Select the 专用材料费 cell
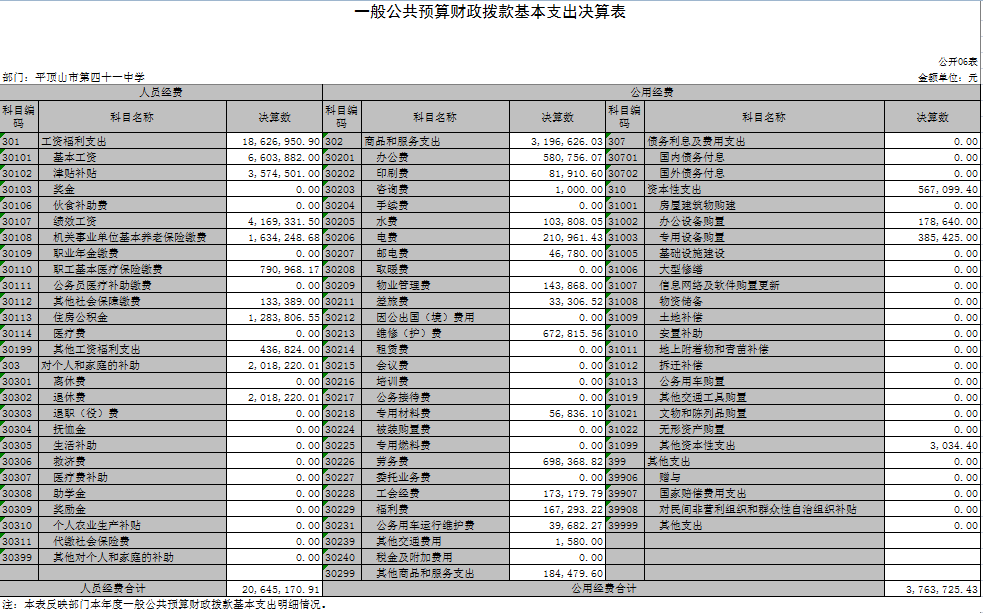The image size is (983, 613). tap(436, 413)
